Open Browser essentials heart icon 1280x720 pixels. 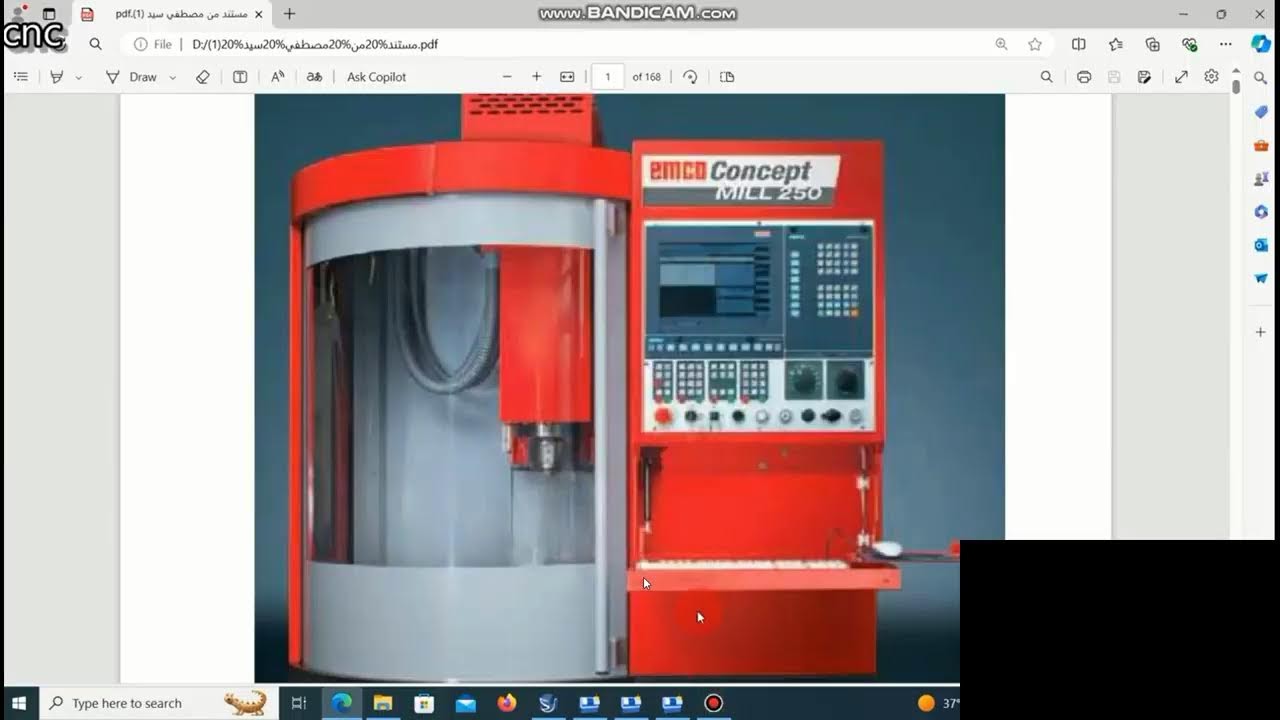pos(1189,44)
